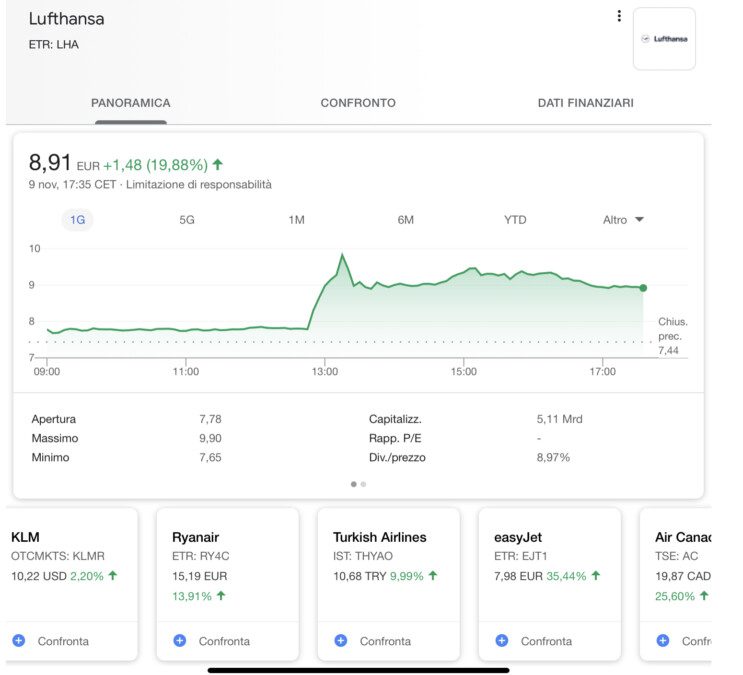Select the 1G chart range
Viewport: 743px width, 675px height.
click(78, 220)
